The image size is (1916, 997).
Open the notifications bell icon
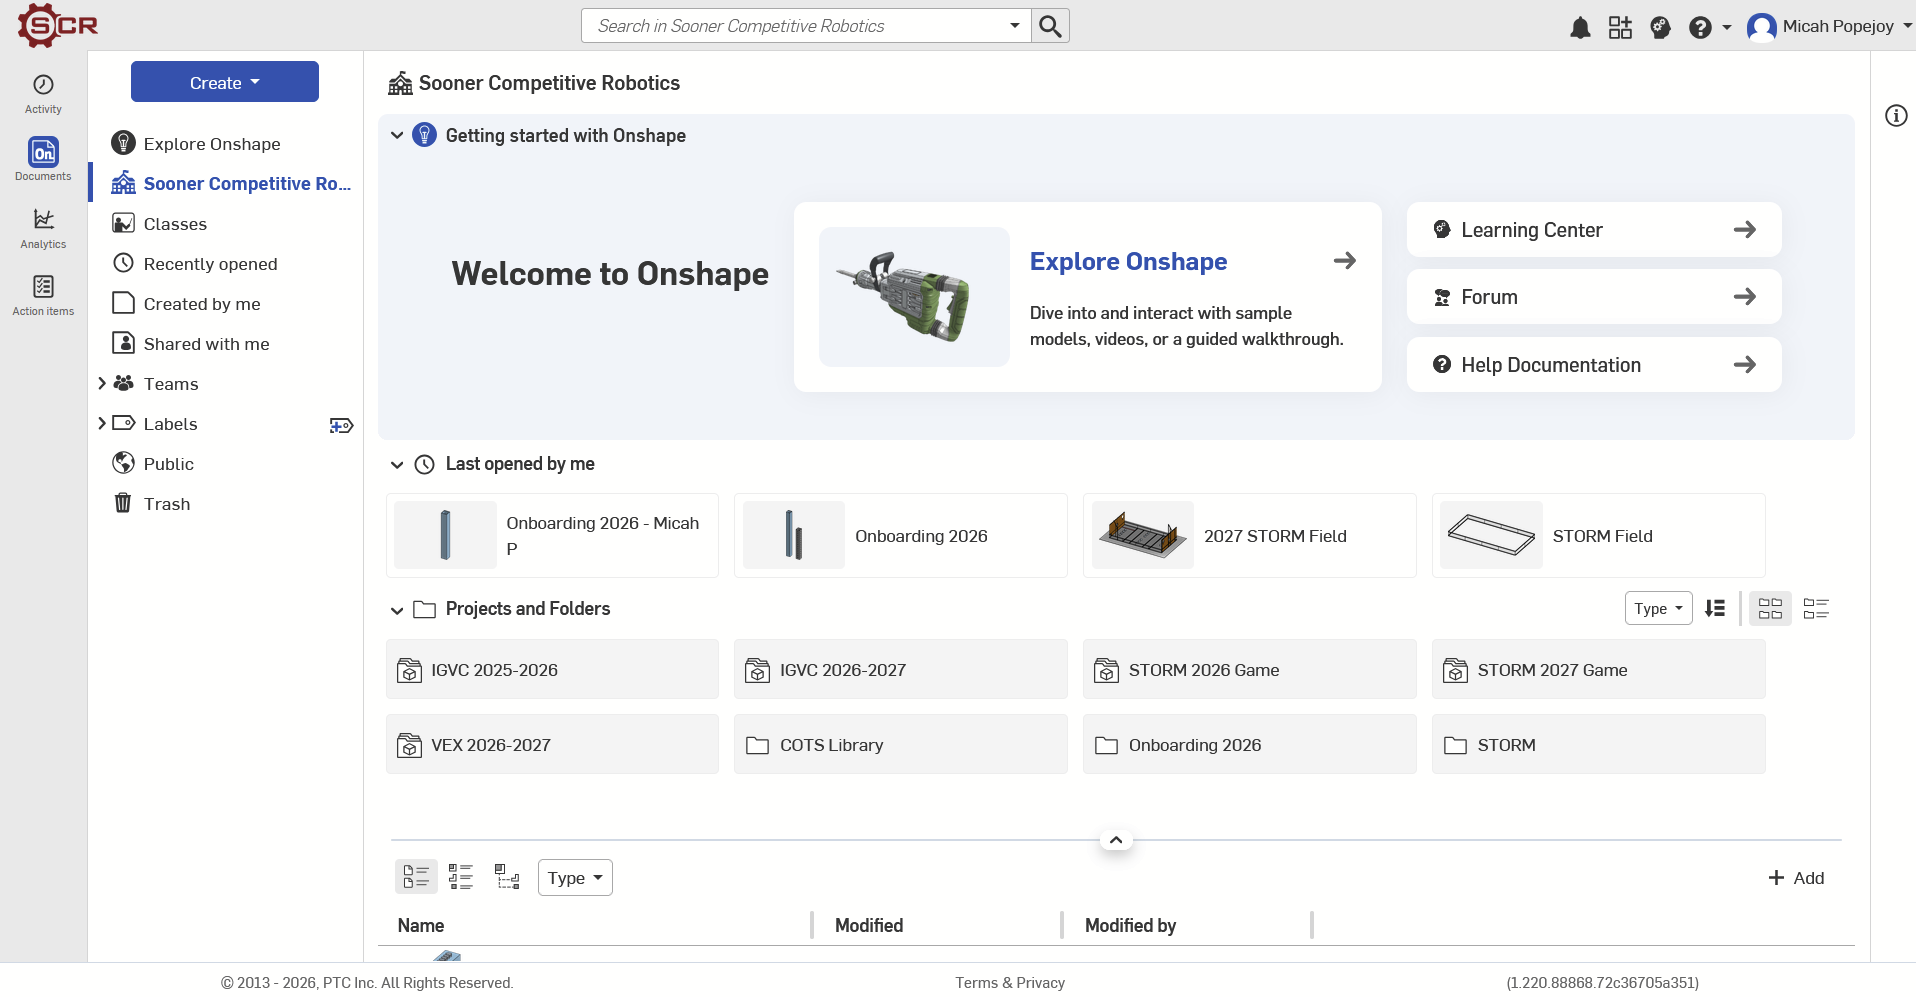1580,27
